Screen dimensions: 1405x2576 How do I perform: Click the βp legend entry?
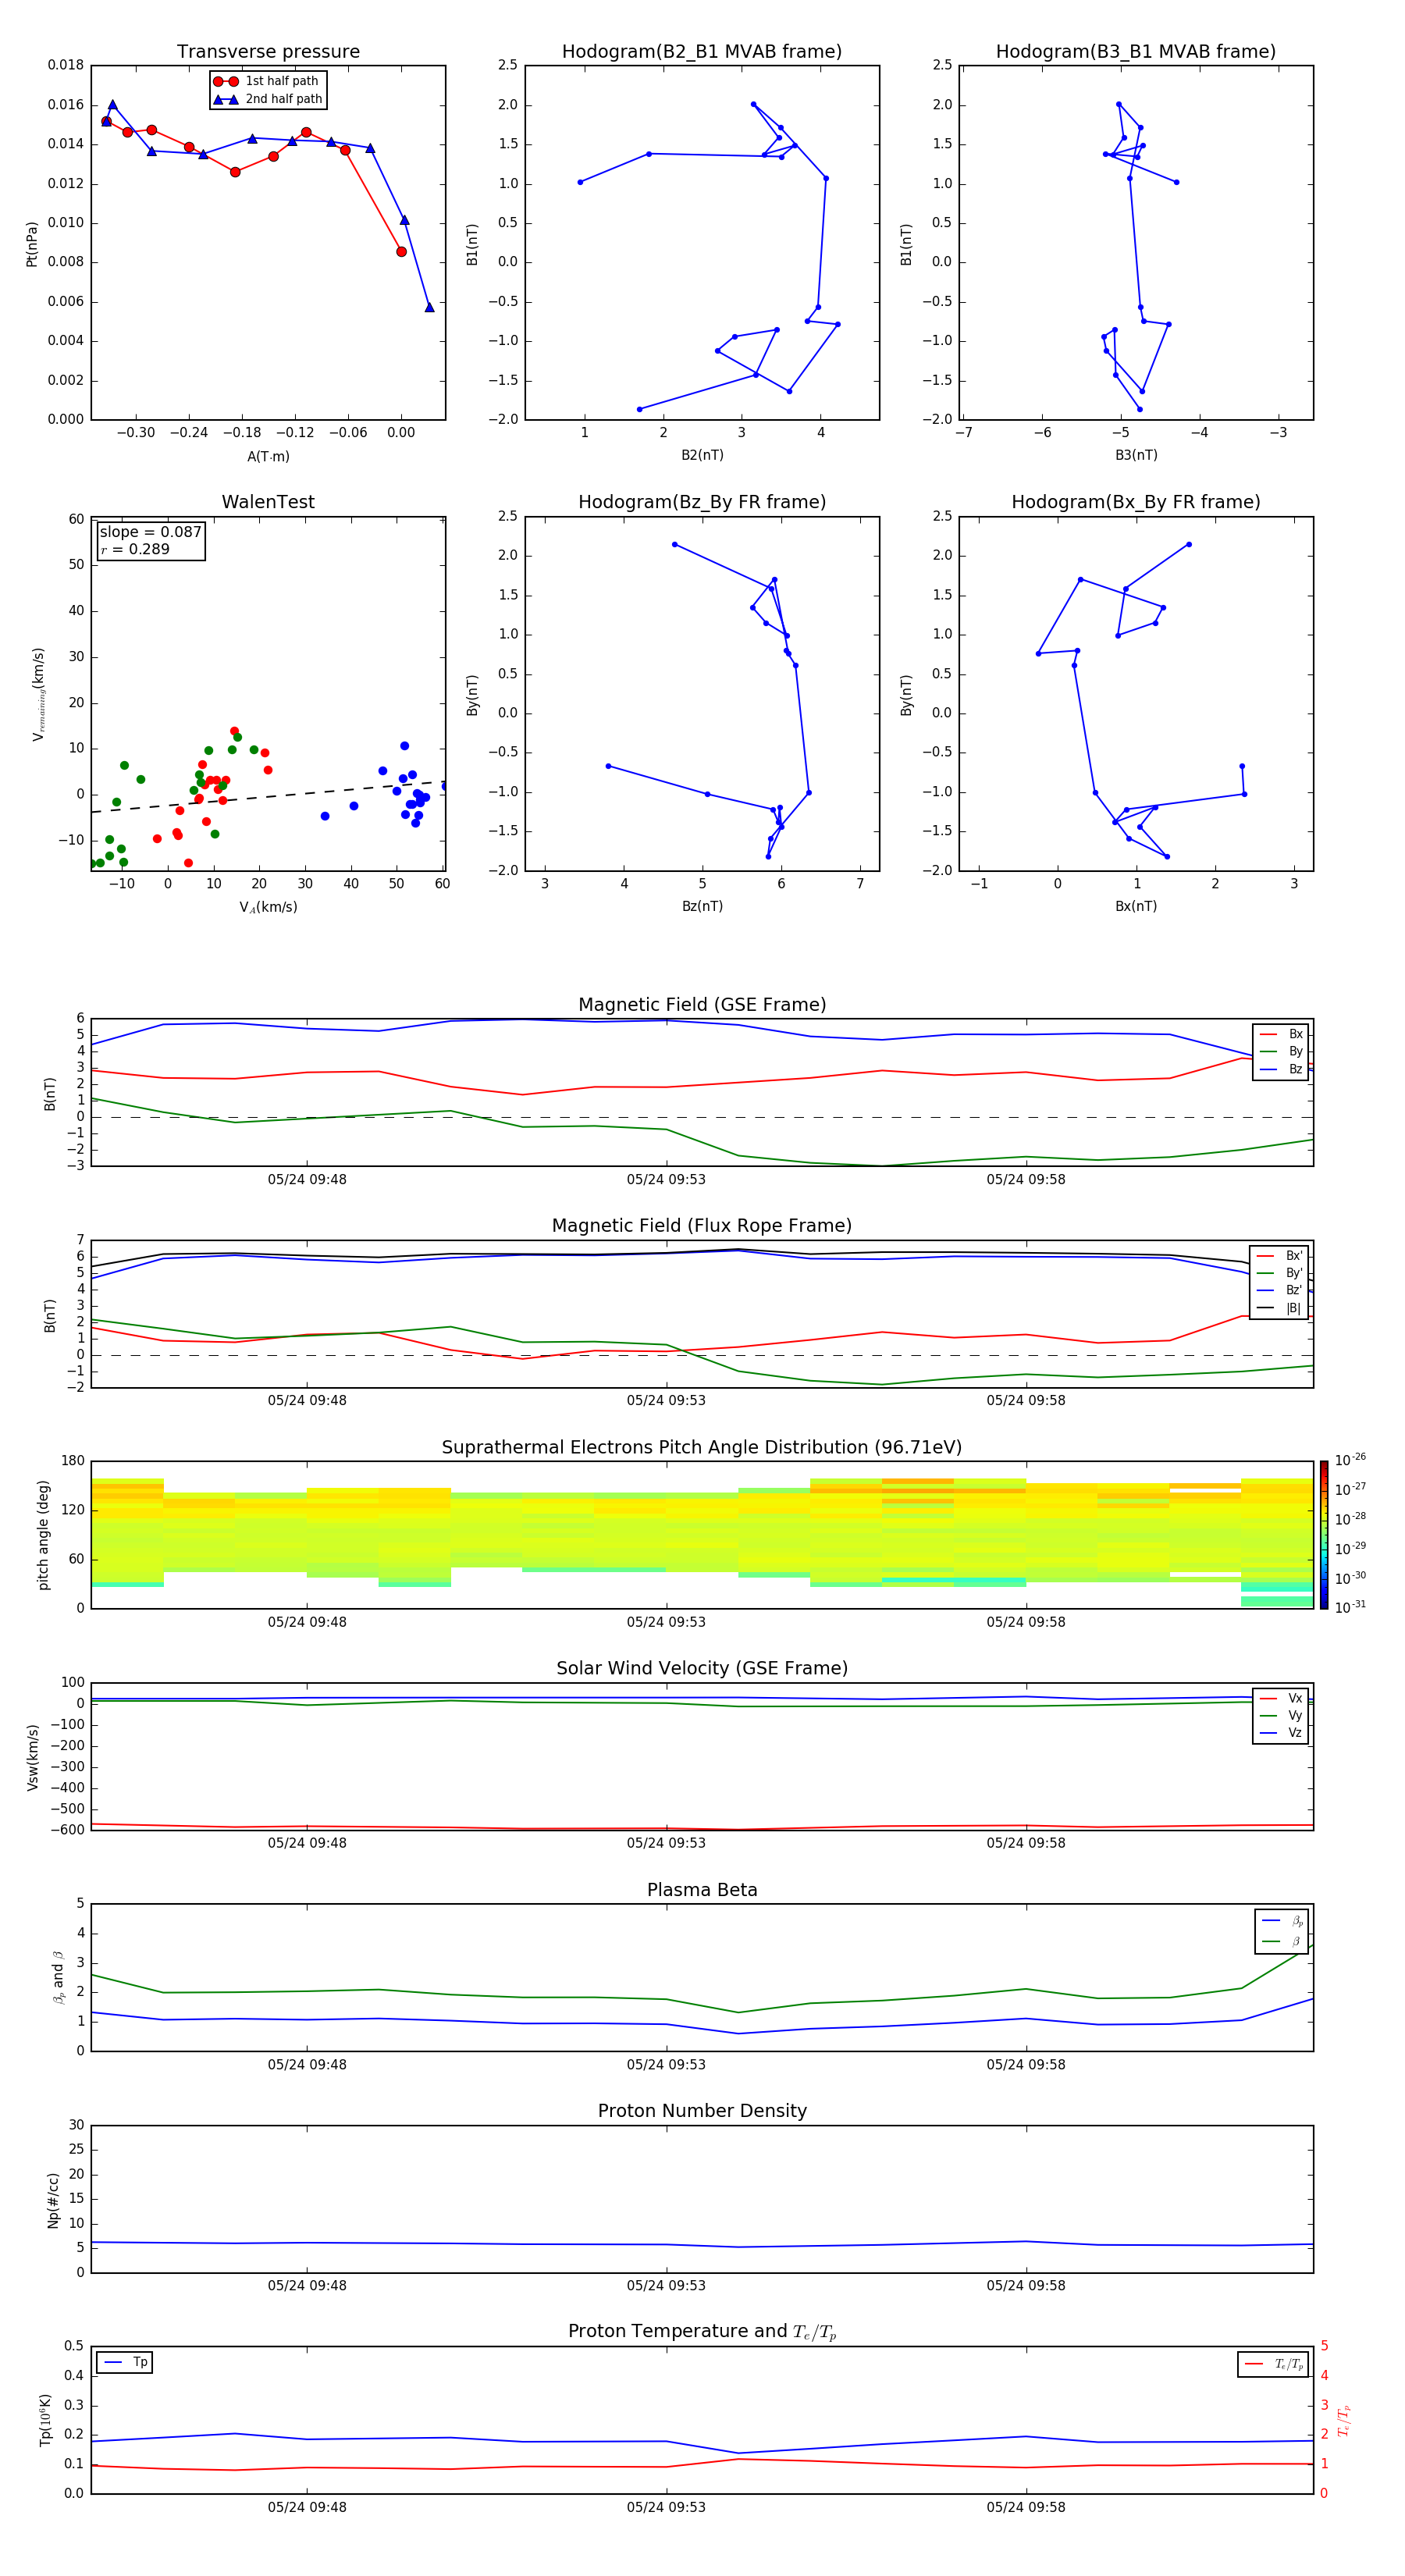click(x=1283, y=1920)
